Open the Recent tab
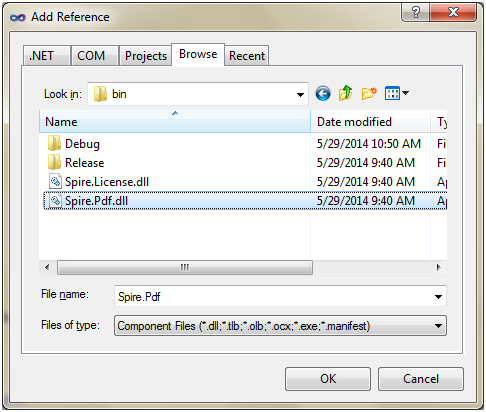This screenshot has width=486, height=412. (x=247, y=56)
